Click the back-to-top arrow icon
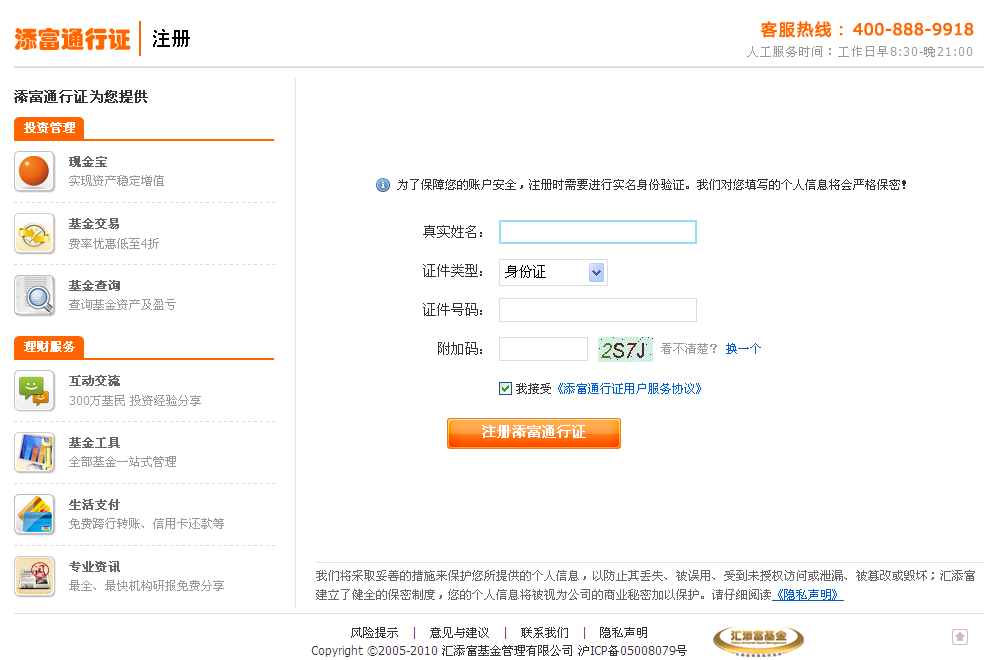This screenshot has height=660, width=995. click(x=959, y=637)
